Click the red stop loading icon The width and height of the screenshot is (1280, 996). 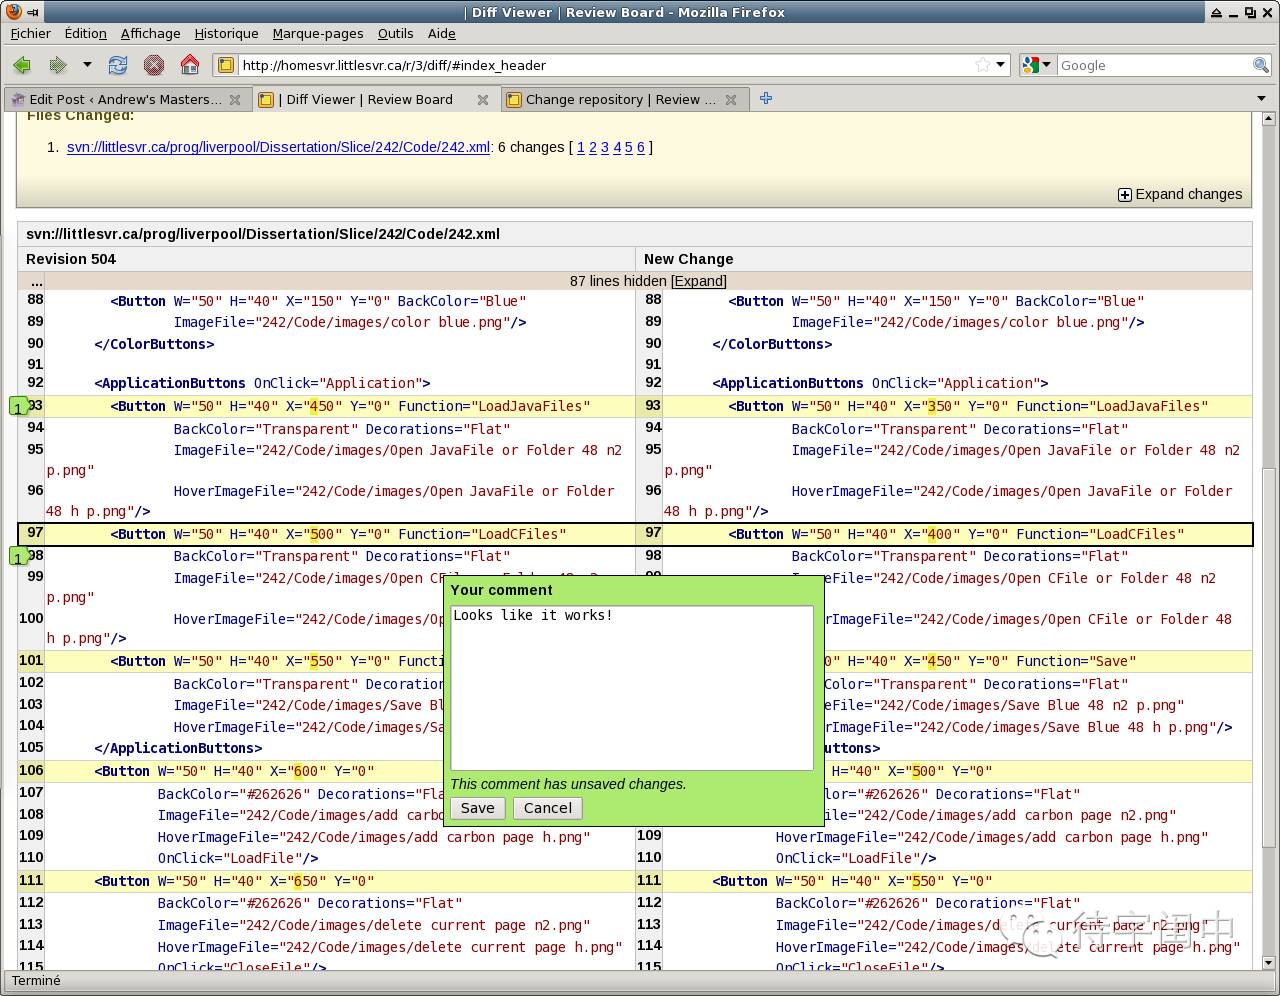(x=154, y=65)
